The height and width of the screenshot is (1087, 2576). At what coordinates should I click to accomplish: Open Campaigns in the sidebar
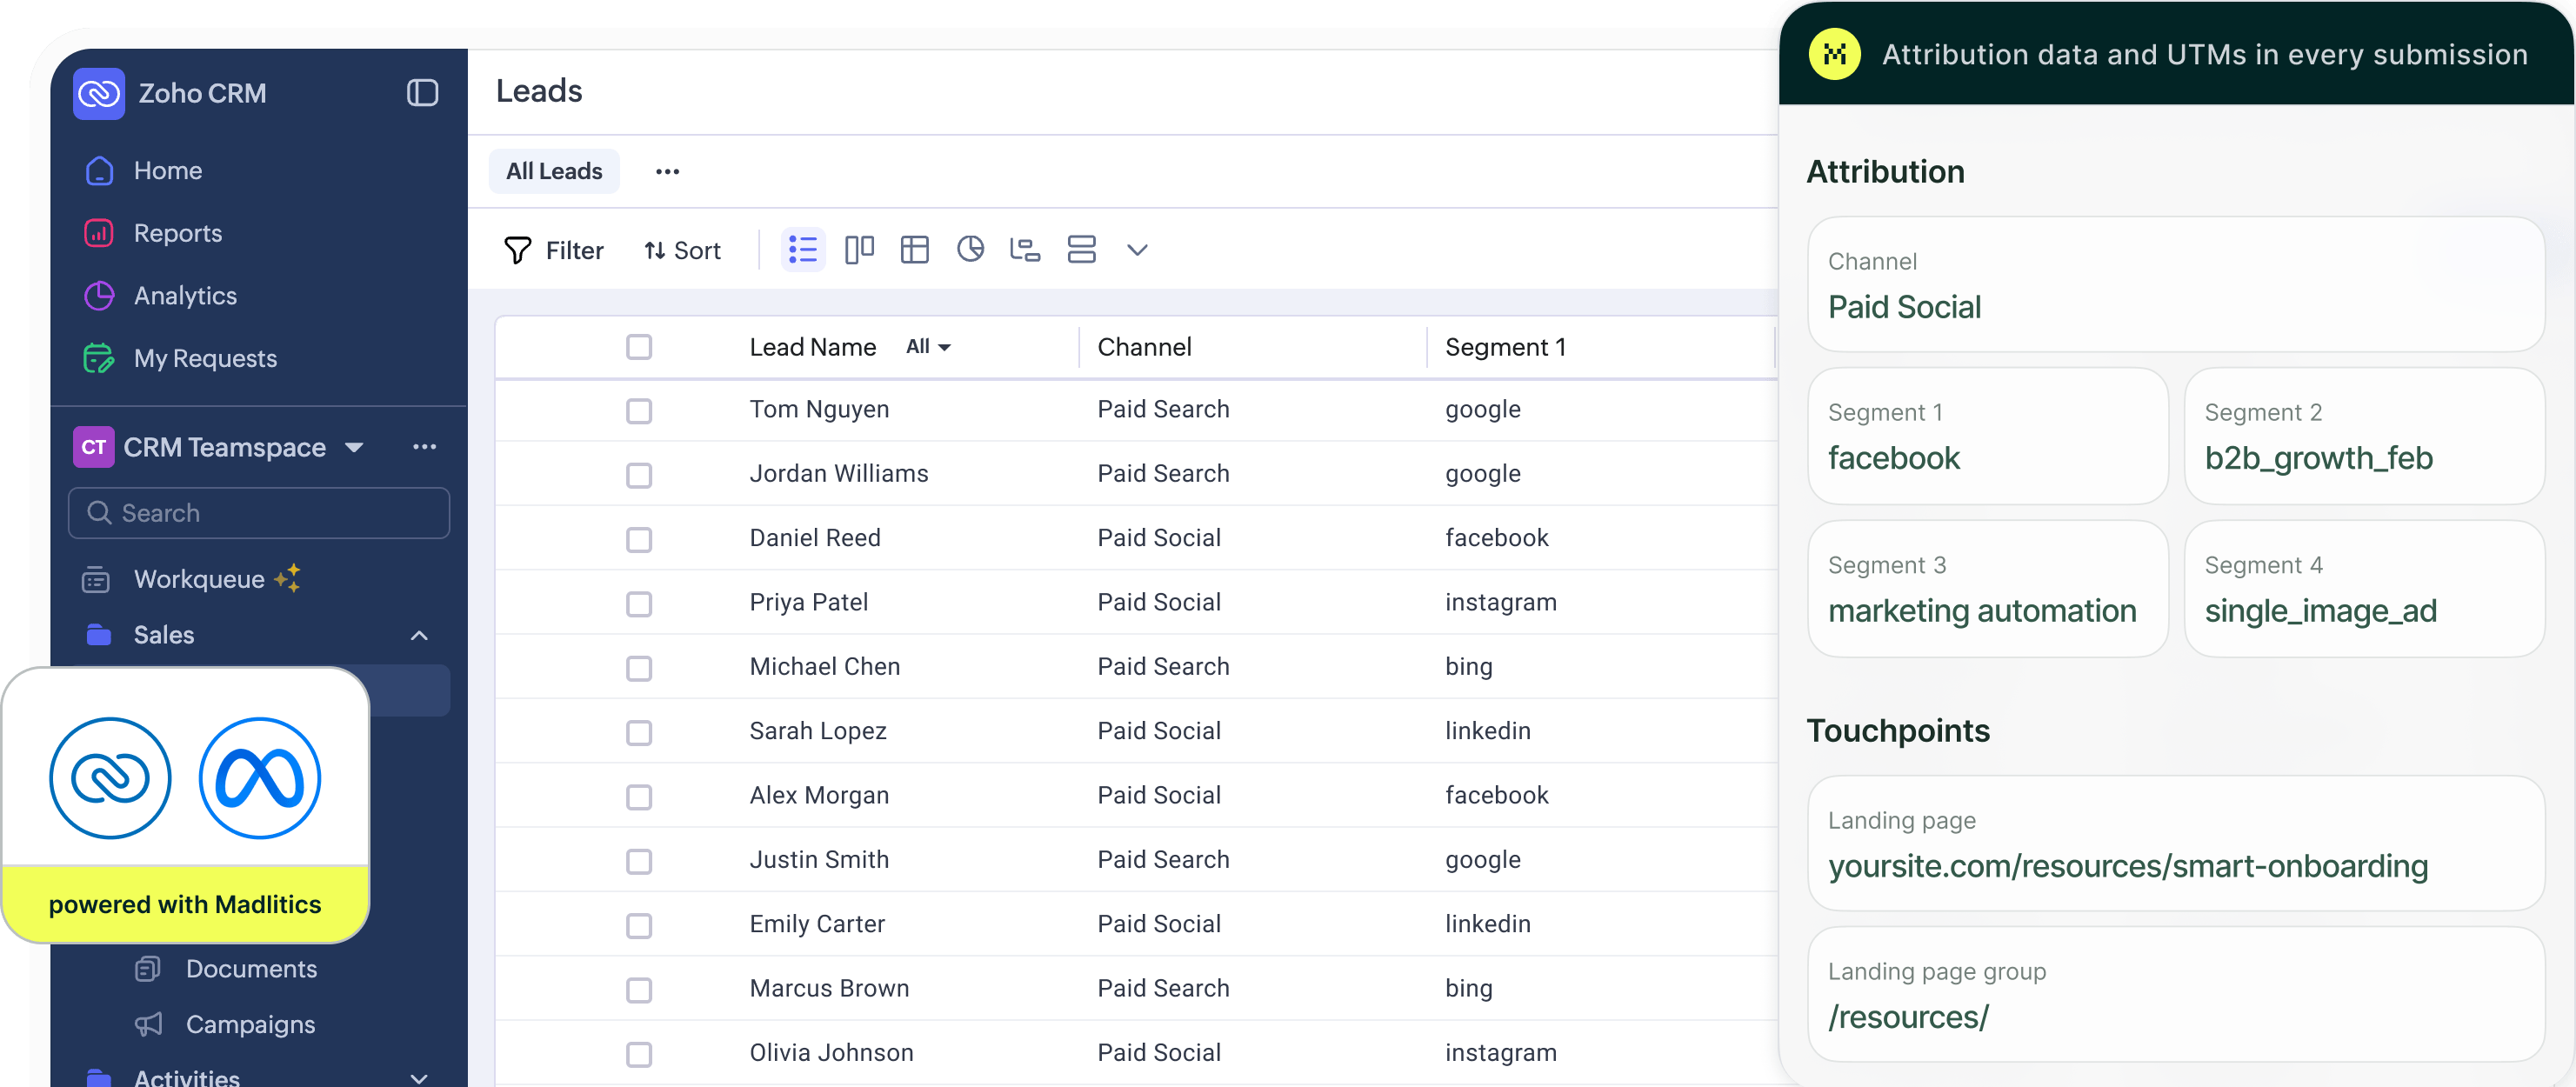[250, 1024]
